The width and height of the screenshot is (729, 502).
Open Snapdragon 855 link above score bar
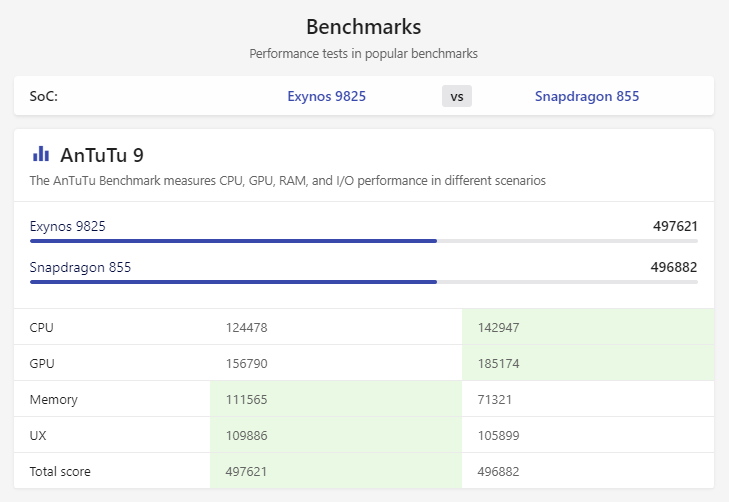[80, 267]
